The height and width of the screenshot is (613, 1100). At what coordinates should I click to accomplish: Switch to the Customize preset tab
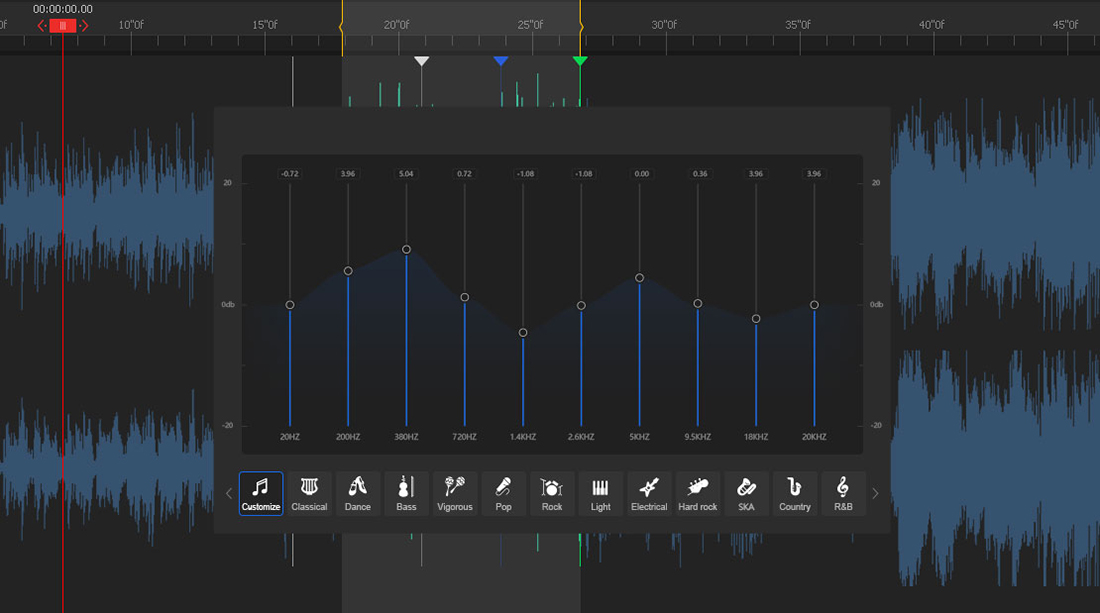click(260, 492)
